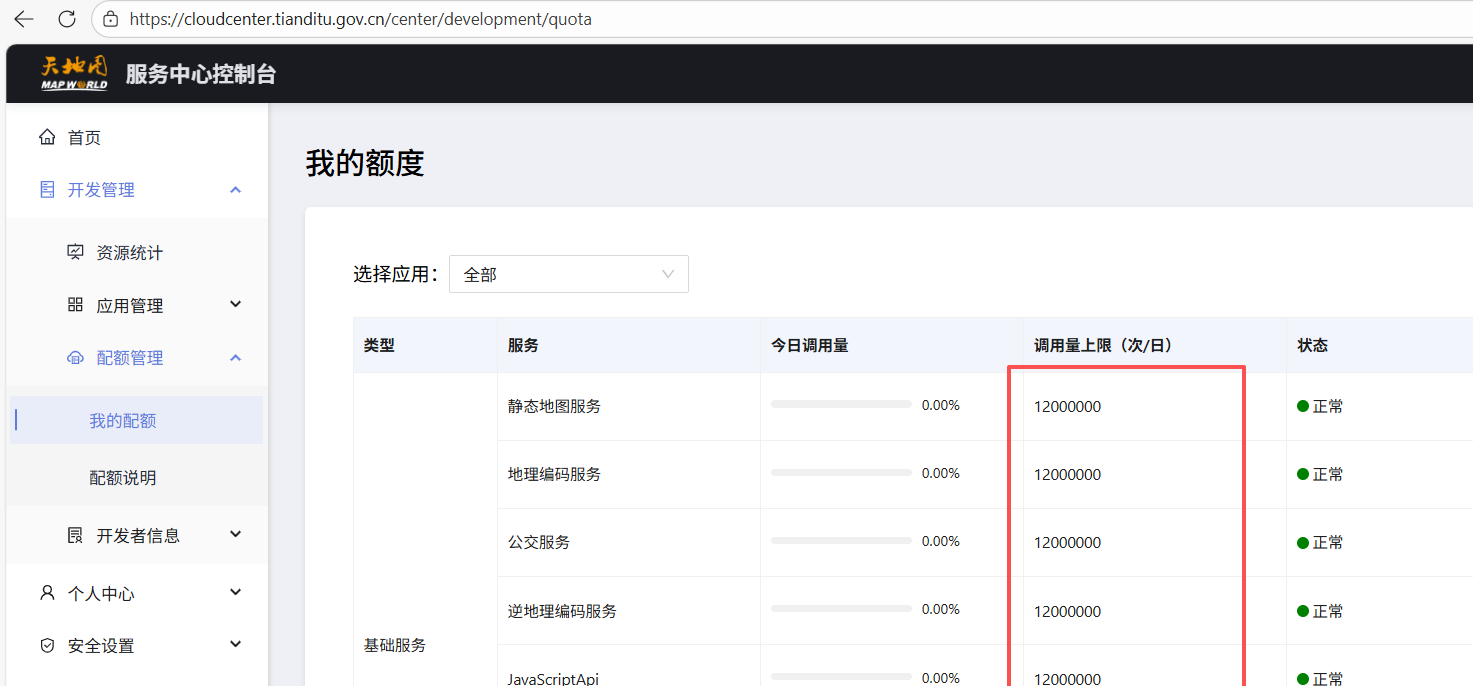Click the 应用管理 grid icon
Viewport: 1473px width, 686px height.
pos(75,305)
